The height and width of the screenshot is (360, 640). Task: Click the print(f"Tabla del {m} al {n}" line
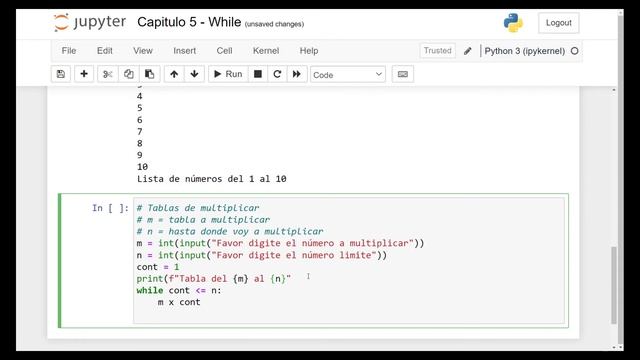click(213, 279)
